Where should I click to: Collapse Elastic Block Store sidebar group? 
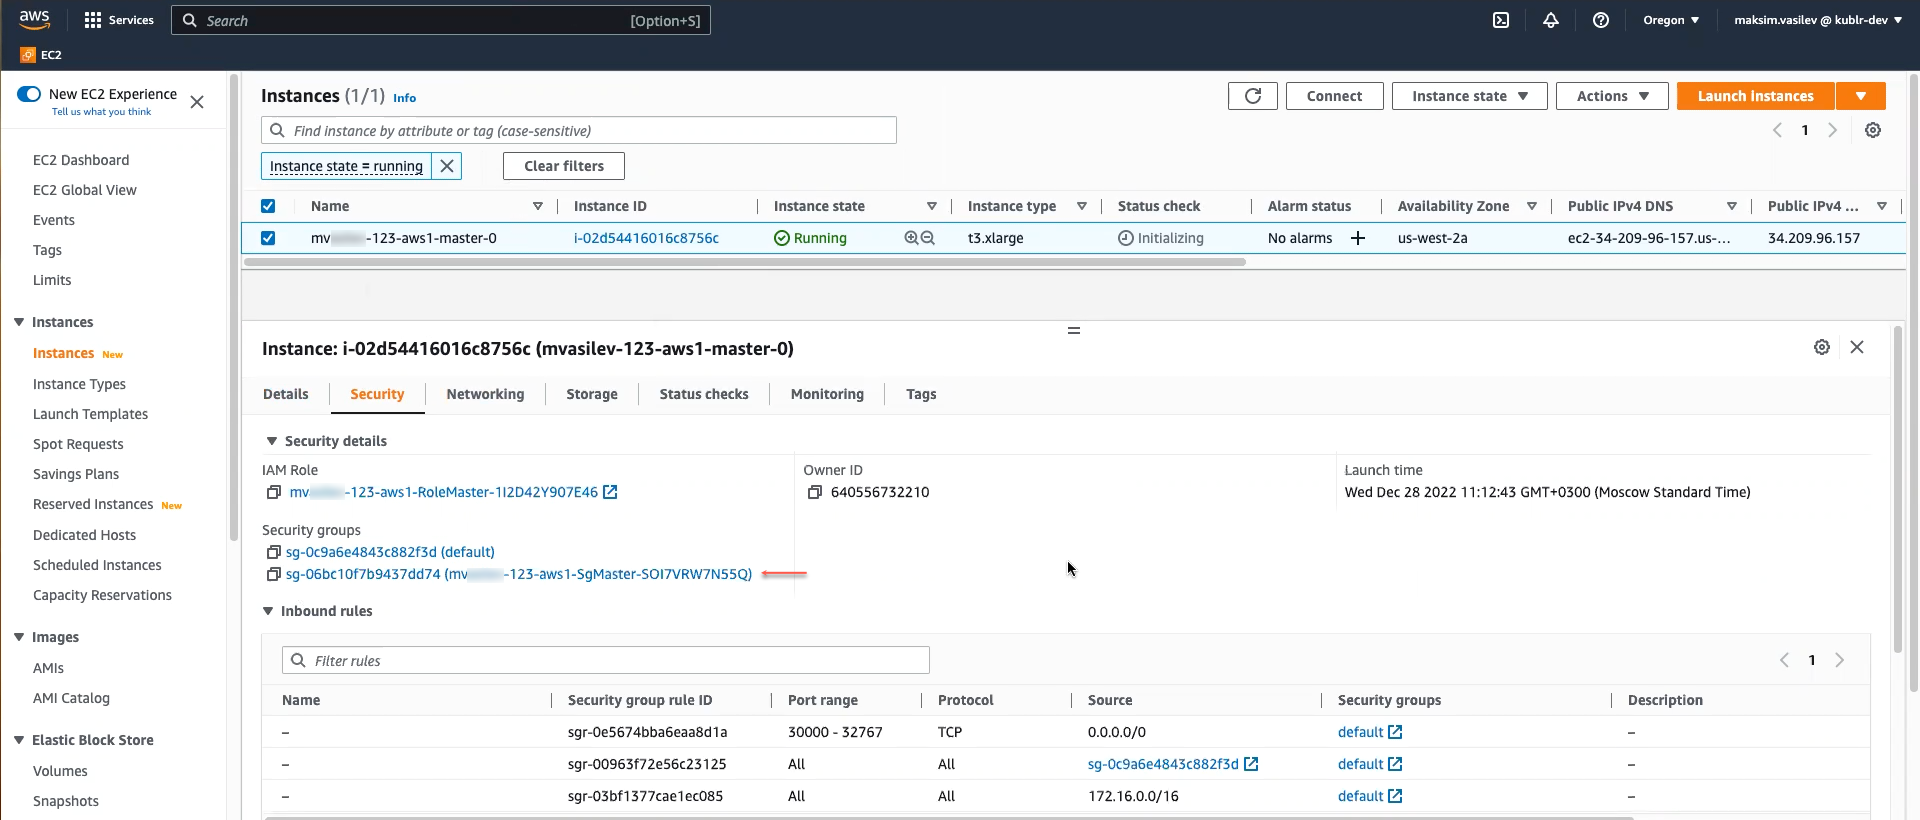click(19, 740)
